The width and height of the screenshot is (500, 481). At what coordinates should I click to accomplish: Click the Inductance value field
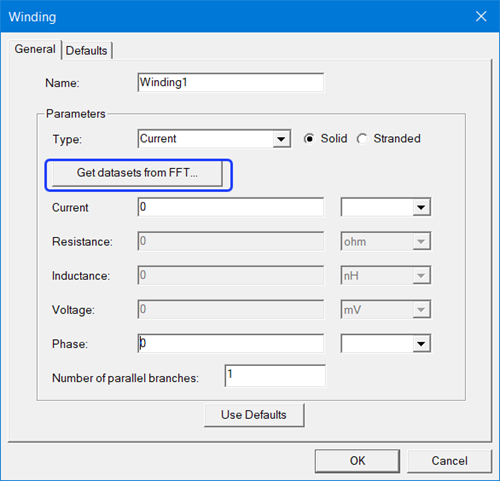[231, 275]
